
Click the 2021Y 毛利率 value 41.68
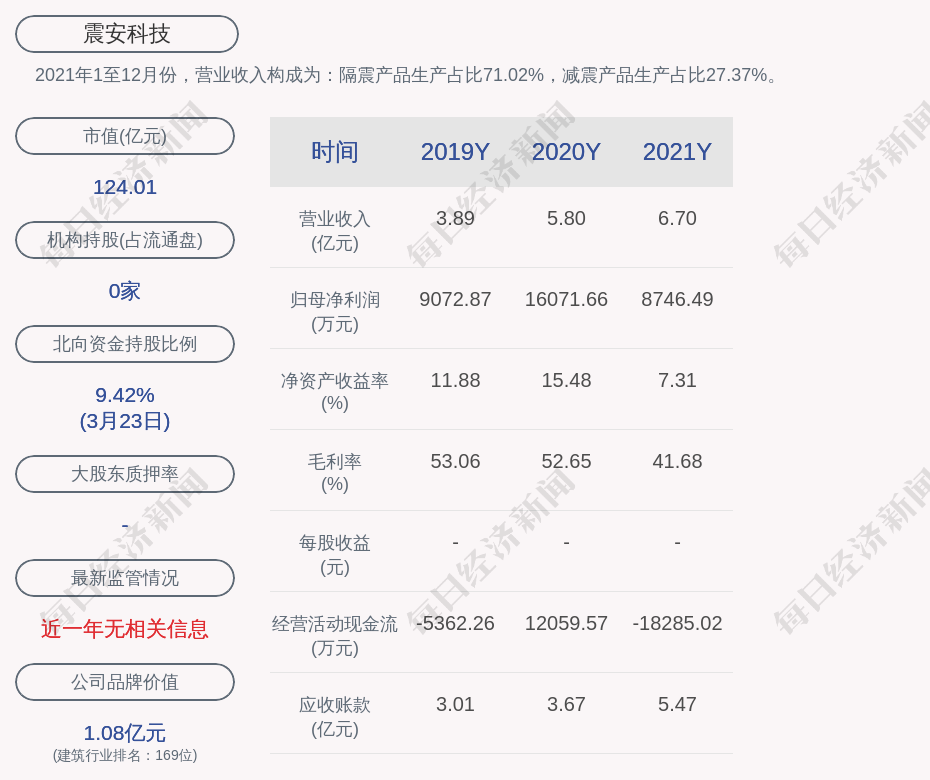point(677,461)
